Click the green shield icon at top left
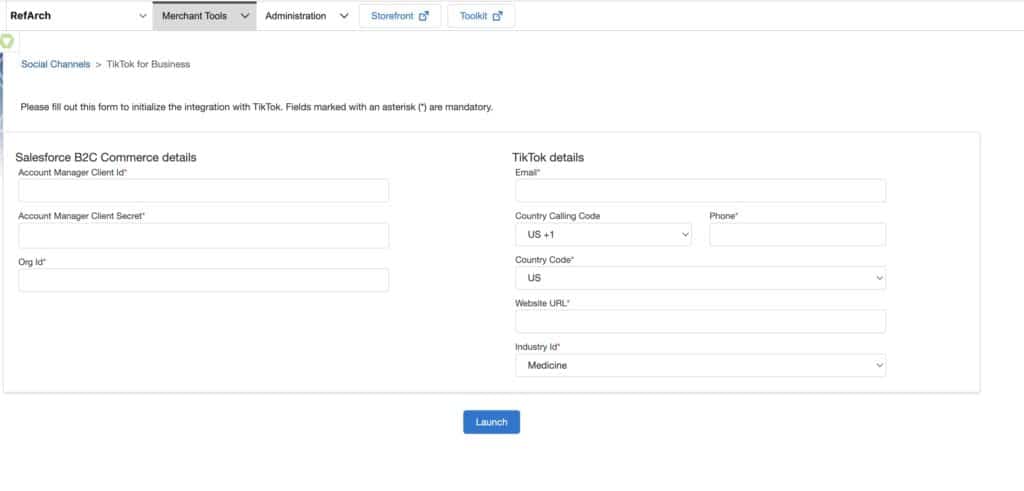Viewport: 1024px width, 491px height. pyautogui.click(x=7, y=41)
